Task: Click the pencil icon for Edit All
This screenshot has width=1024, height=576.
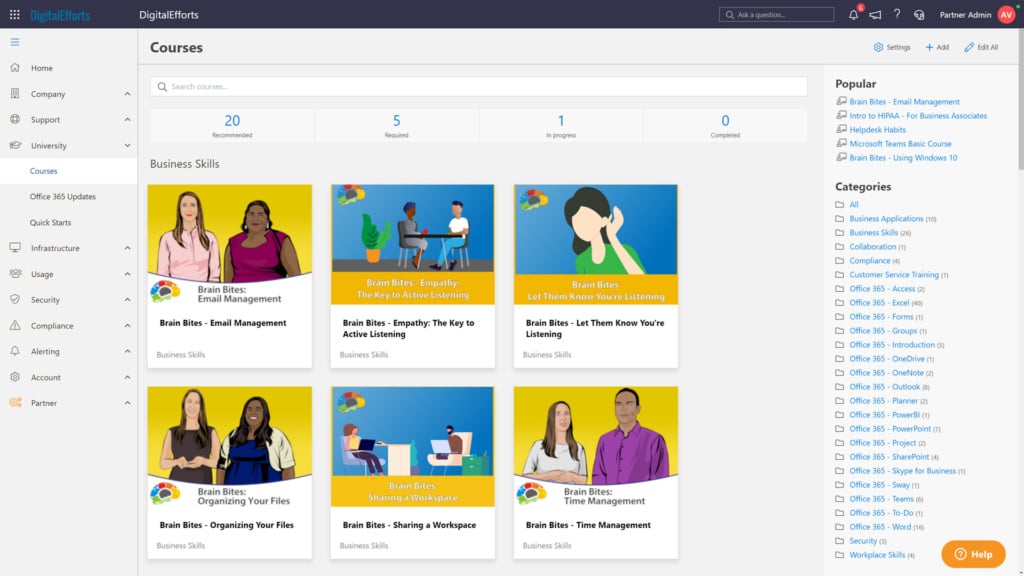Action: 969,47
